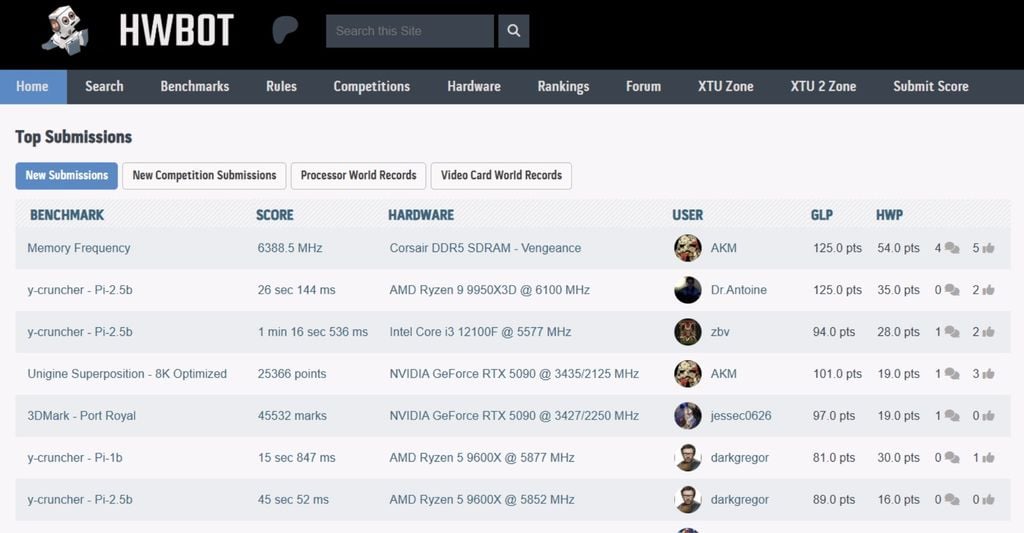This screenshot has width=1024, height=533.
Task: Open the Competitions nav item
Action: [x=372, y=86]
